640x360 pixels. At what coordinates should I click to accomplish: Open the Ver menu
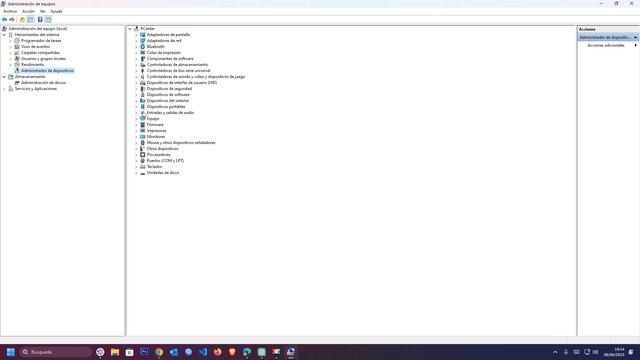pyautogui.click(x=42, y=11)
